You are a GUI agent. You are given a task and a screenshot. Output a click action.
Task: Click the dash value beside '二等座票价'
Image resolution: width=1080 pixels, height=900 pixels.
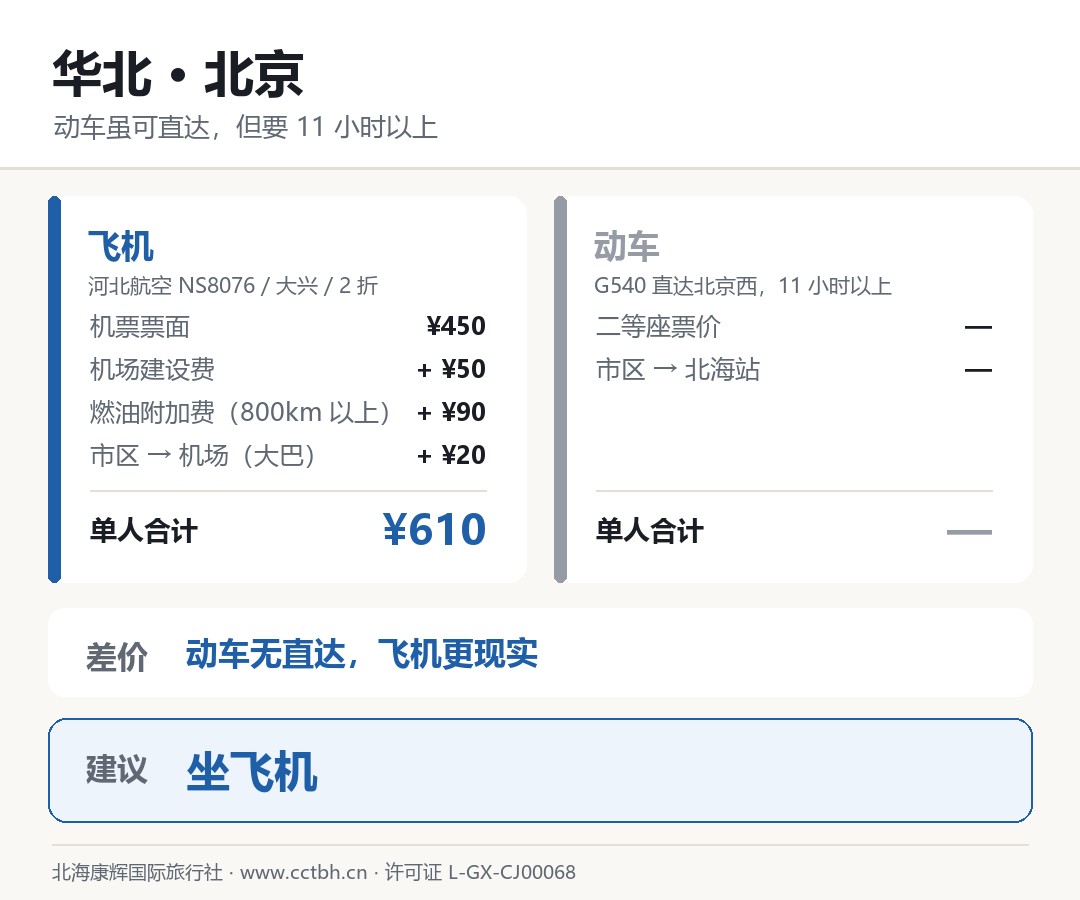(978, 327)
